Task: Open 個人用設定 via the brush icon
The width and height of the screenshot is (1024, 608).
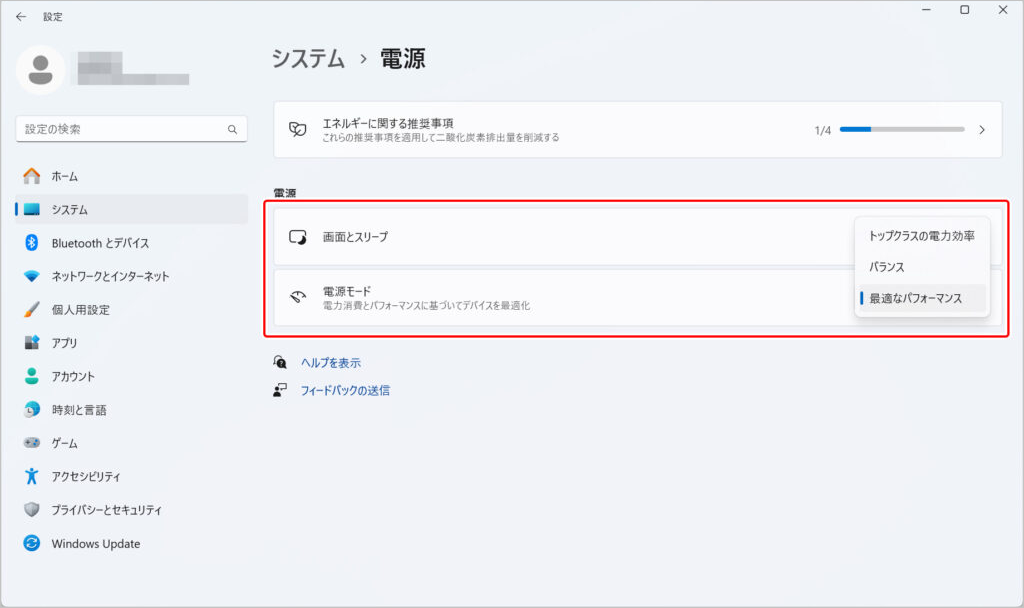Action: [33, 309]
